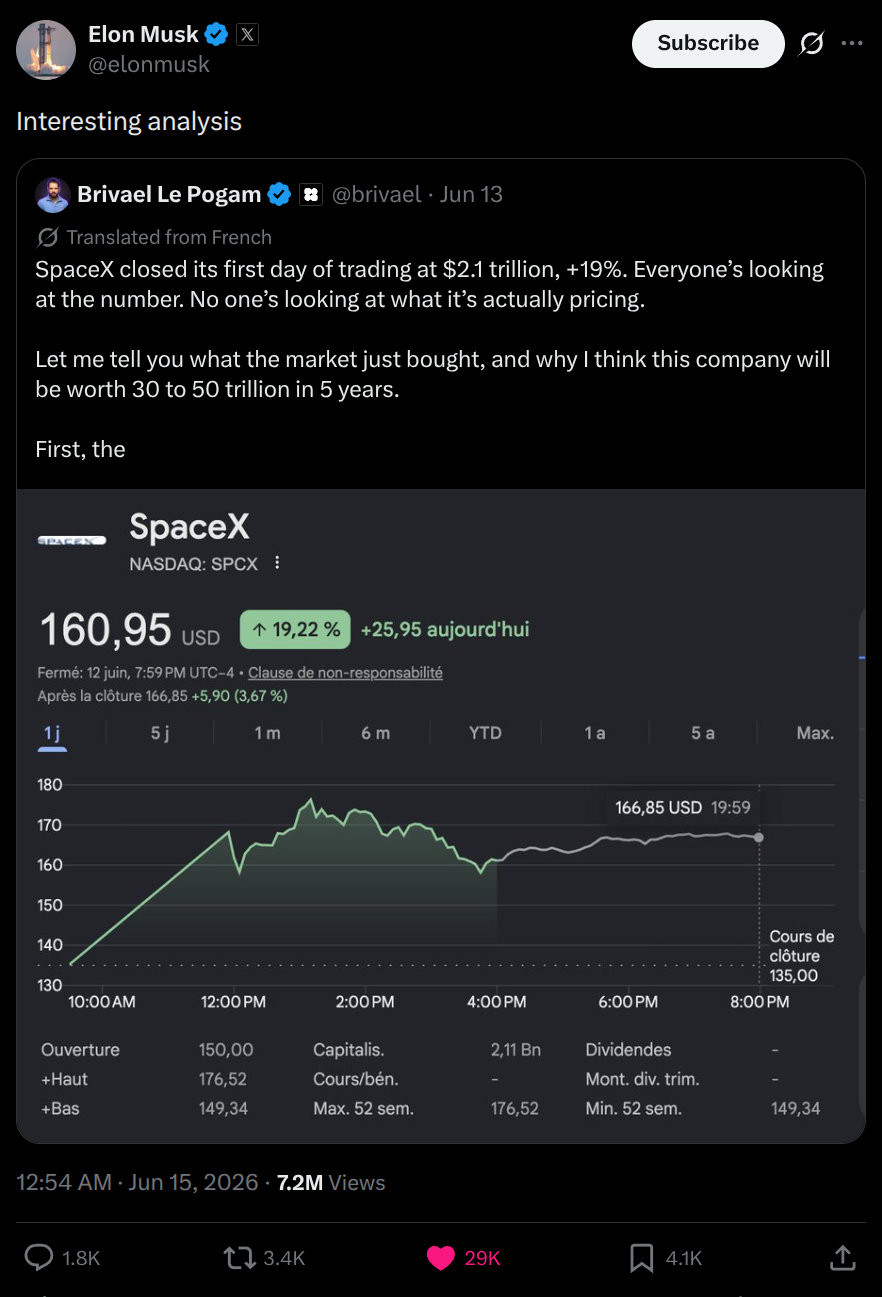882x1297 pixels.
Task: Select the YTD chart range tab
Action: tap(485, 733)
